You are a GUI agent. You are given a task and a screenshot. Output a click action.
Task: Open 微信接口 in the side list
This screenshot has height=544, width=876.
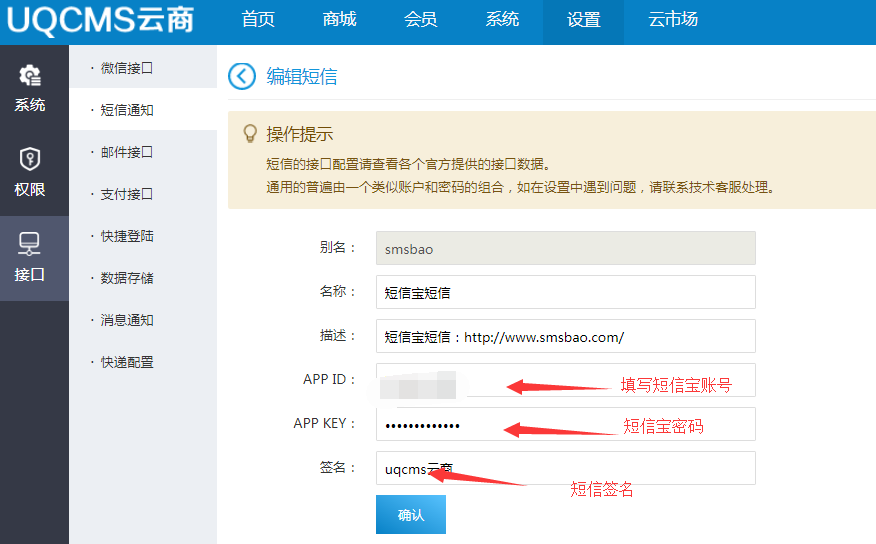tap(127, 68)
